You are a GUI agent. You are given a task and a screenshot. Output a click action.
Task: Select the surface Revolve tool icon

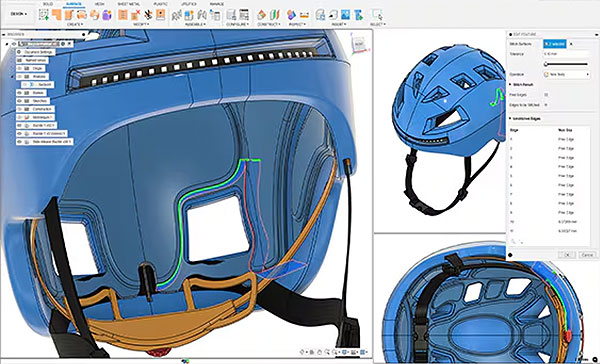click(69, 15)
